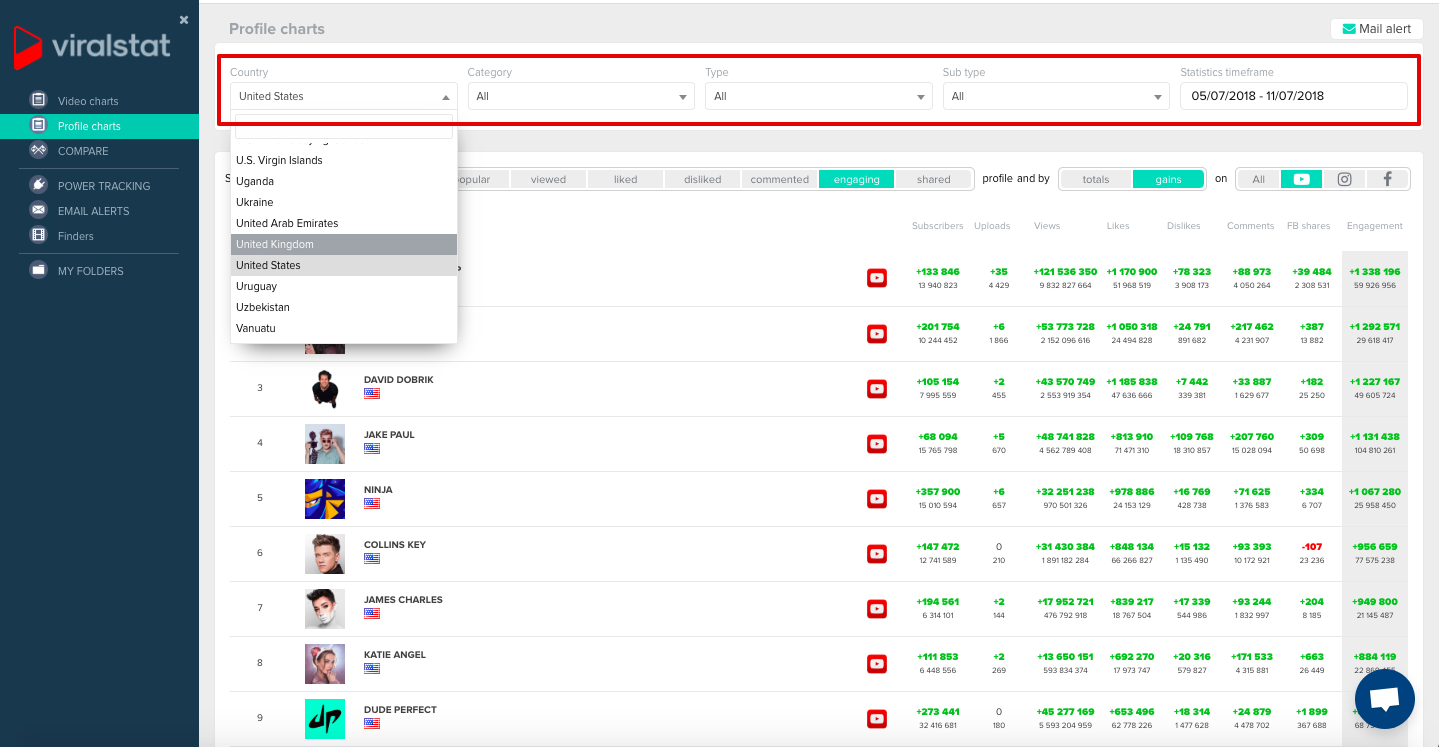Switch sorting to shared
The width and height of the screenshot is (1439, 747).
coord(933,179)
